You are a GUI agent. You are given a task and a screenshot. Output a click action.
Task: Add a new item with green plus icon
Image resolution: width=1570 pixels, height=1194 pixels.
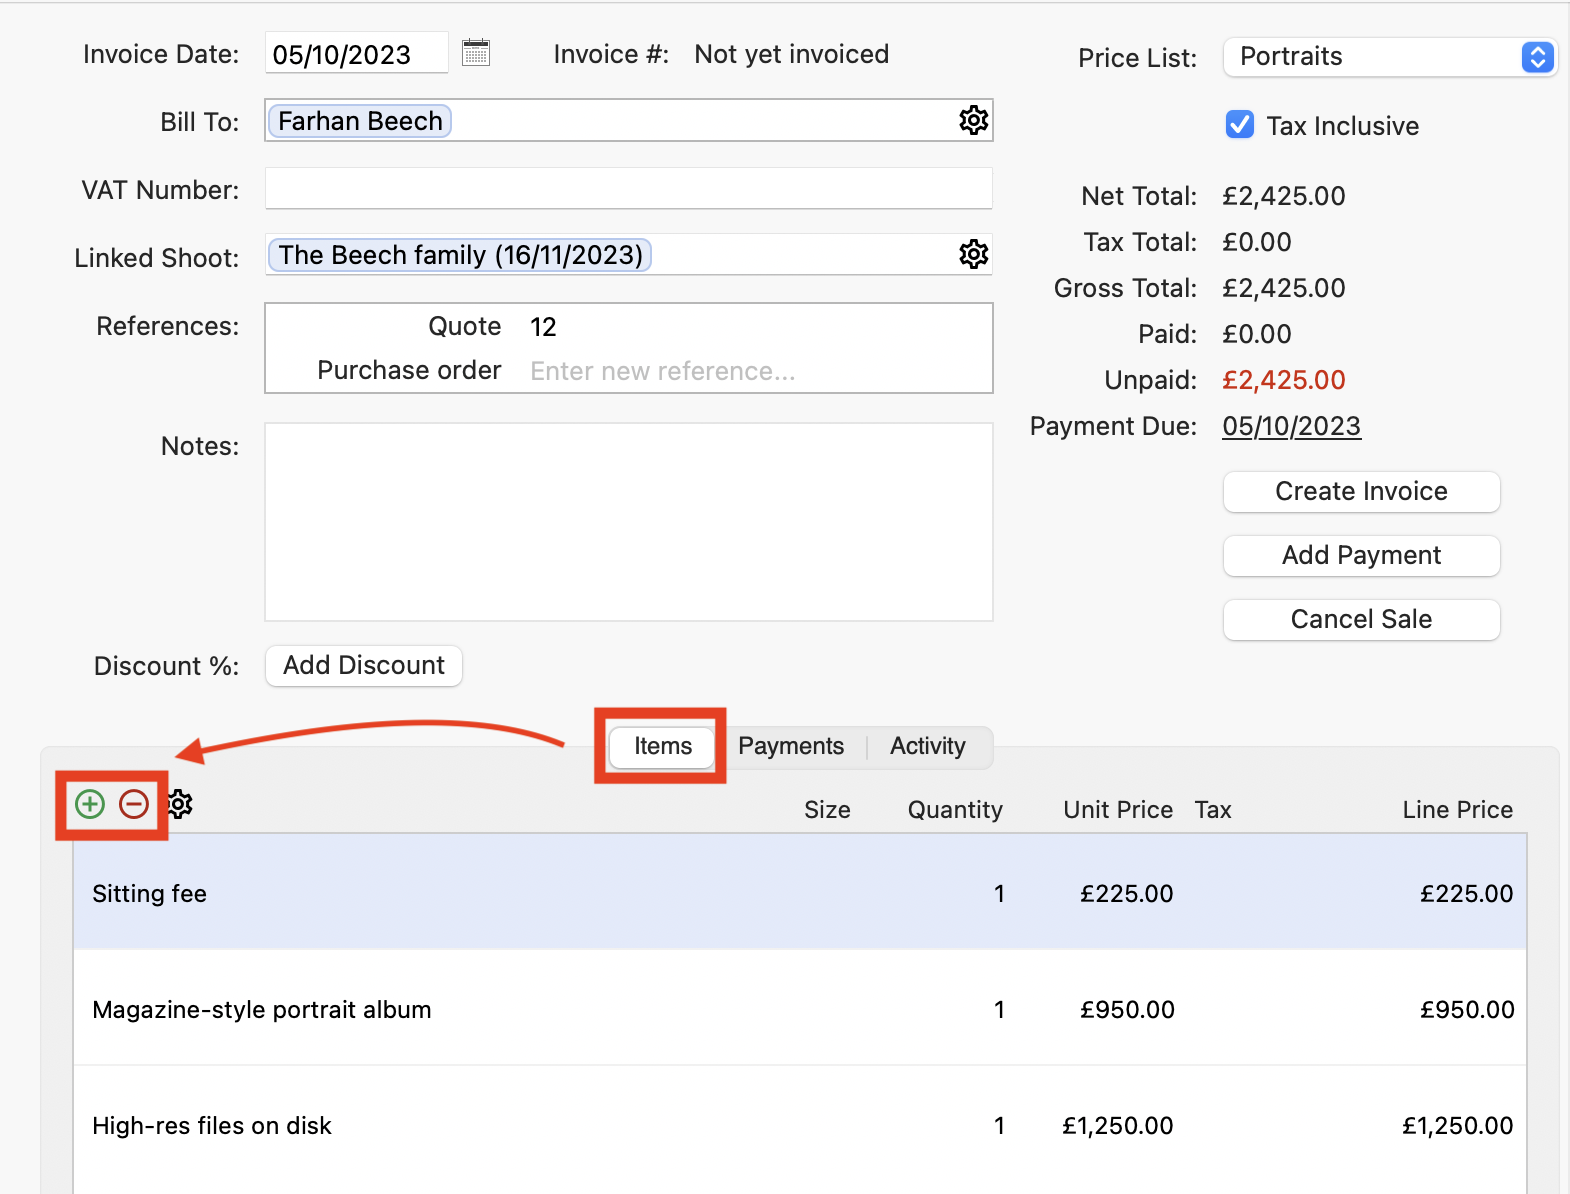click(x=90, y=804)
